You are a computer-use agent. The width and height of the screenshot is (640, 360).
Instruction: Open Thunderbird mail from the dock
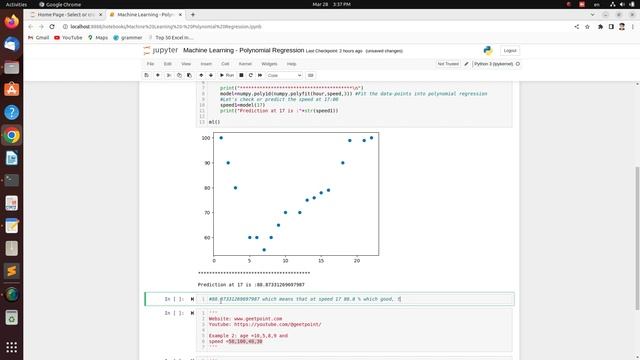click(11, 44)
